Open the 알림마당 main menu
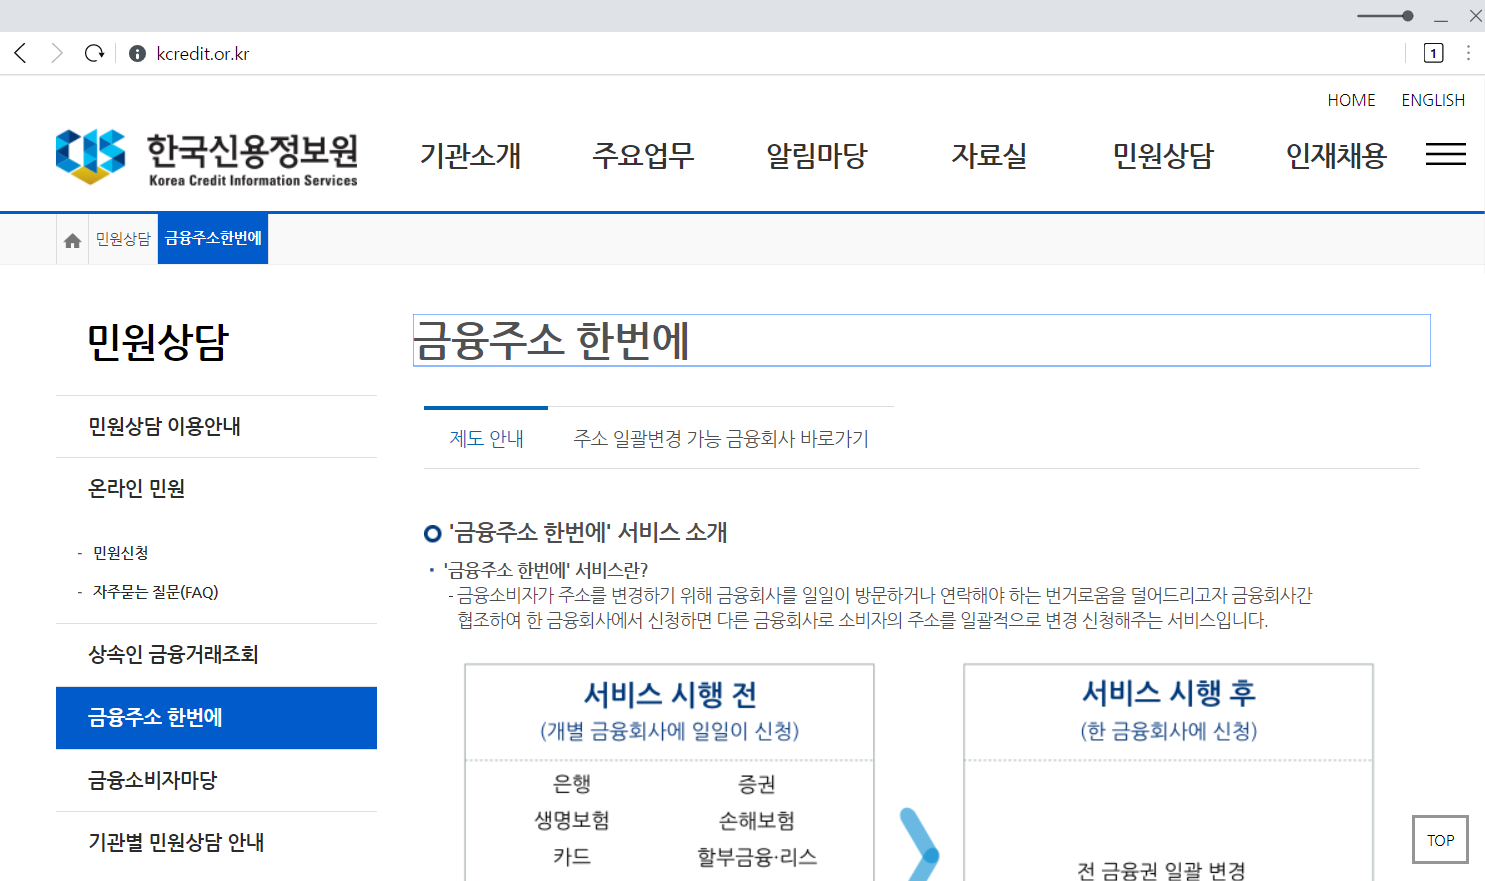 click(x=817, y=155)
